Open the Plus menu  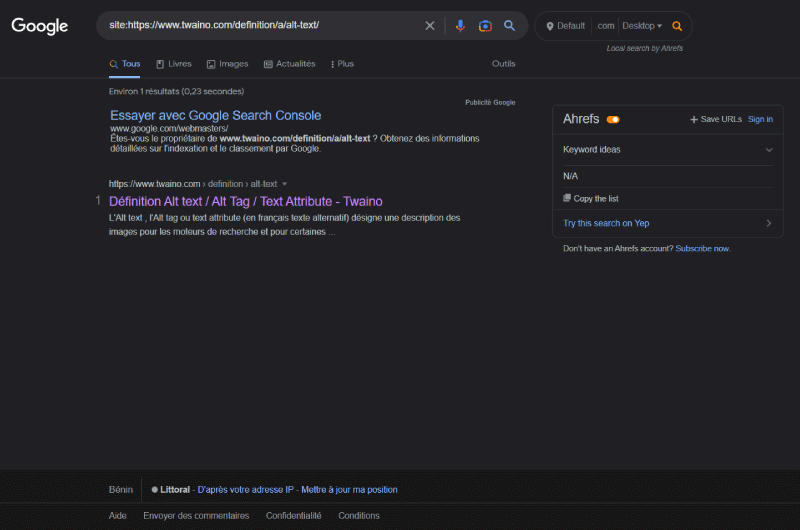coord(342,64)
